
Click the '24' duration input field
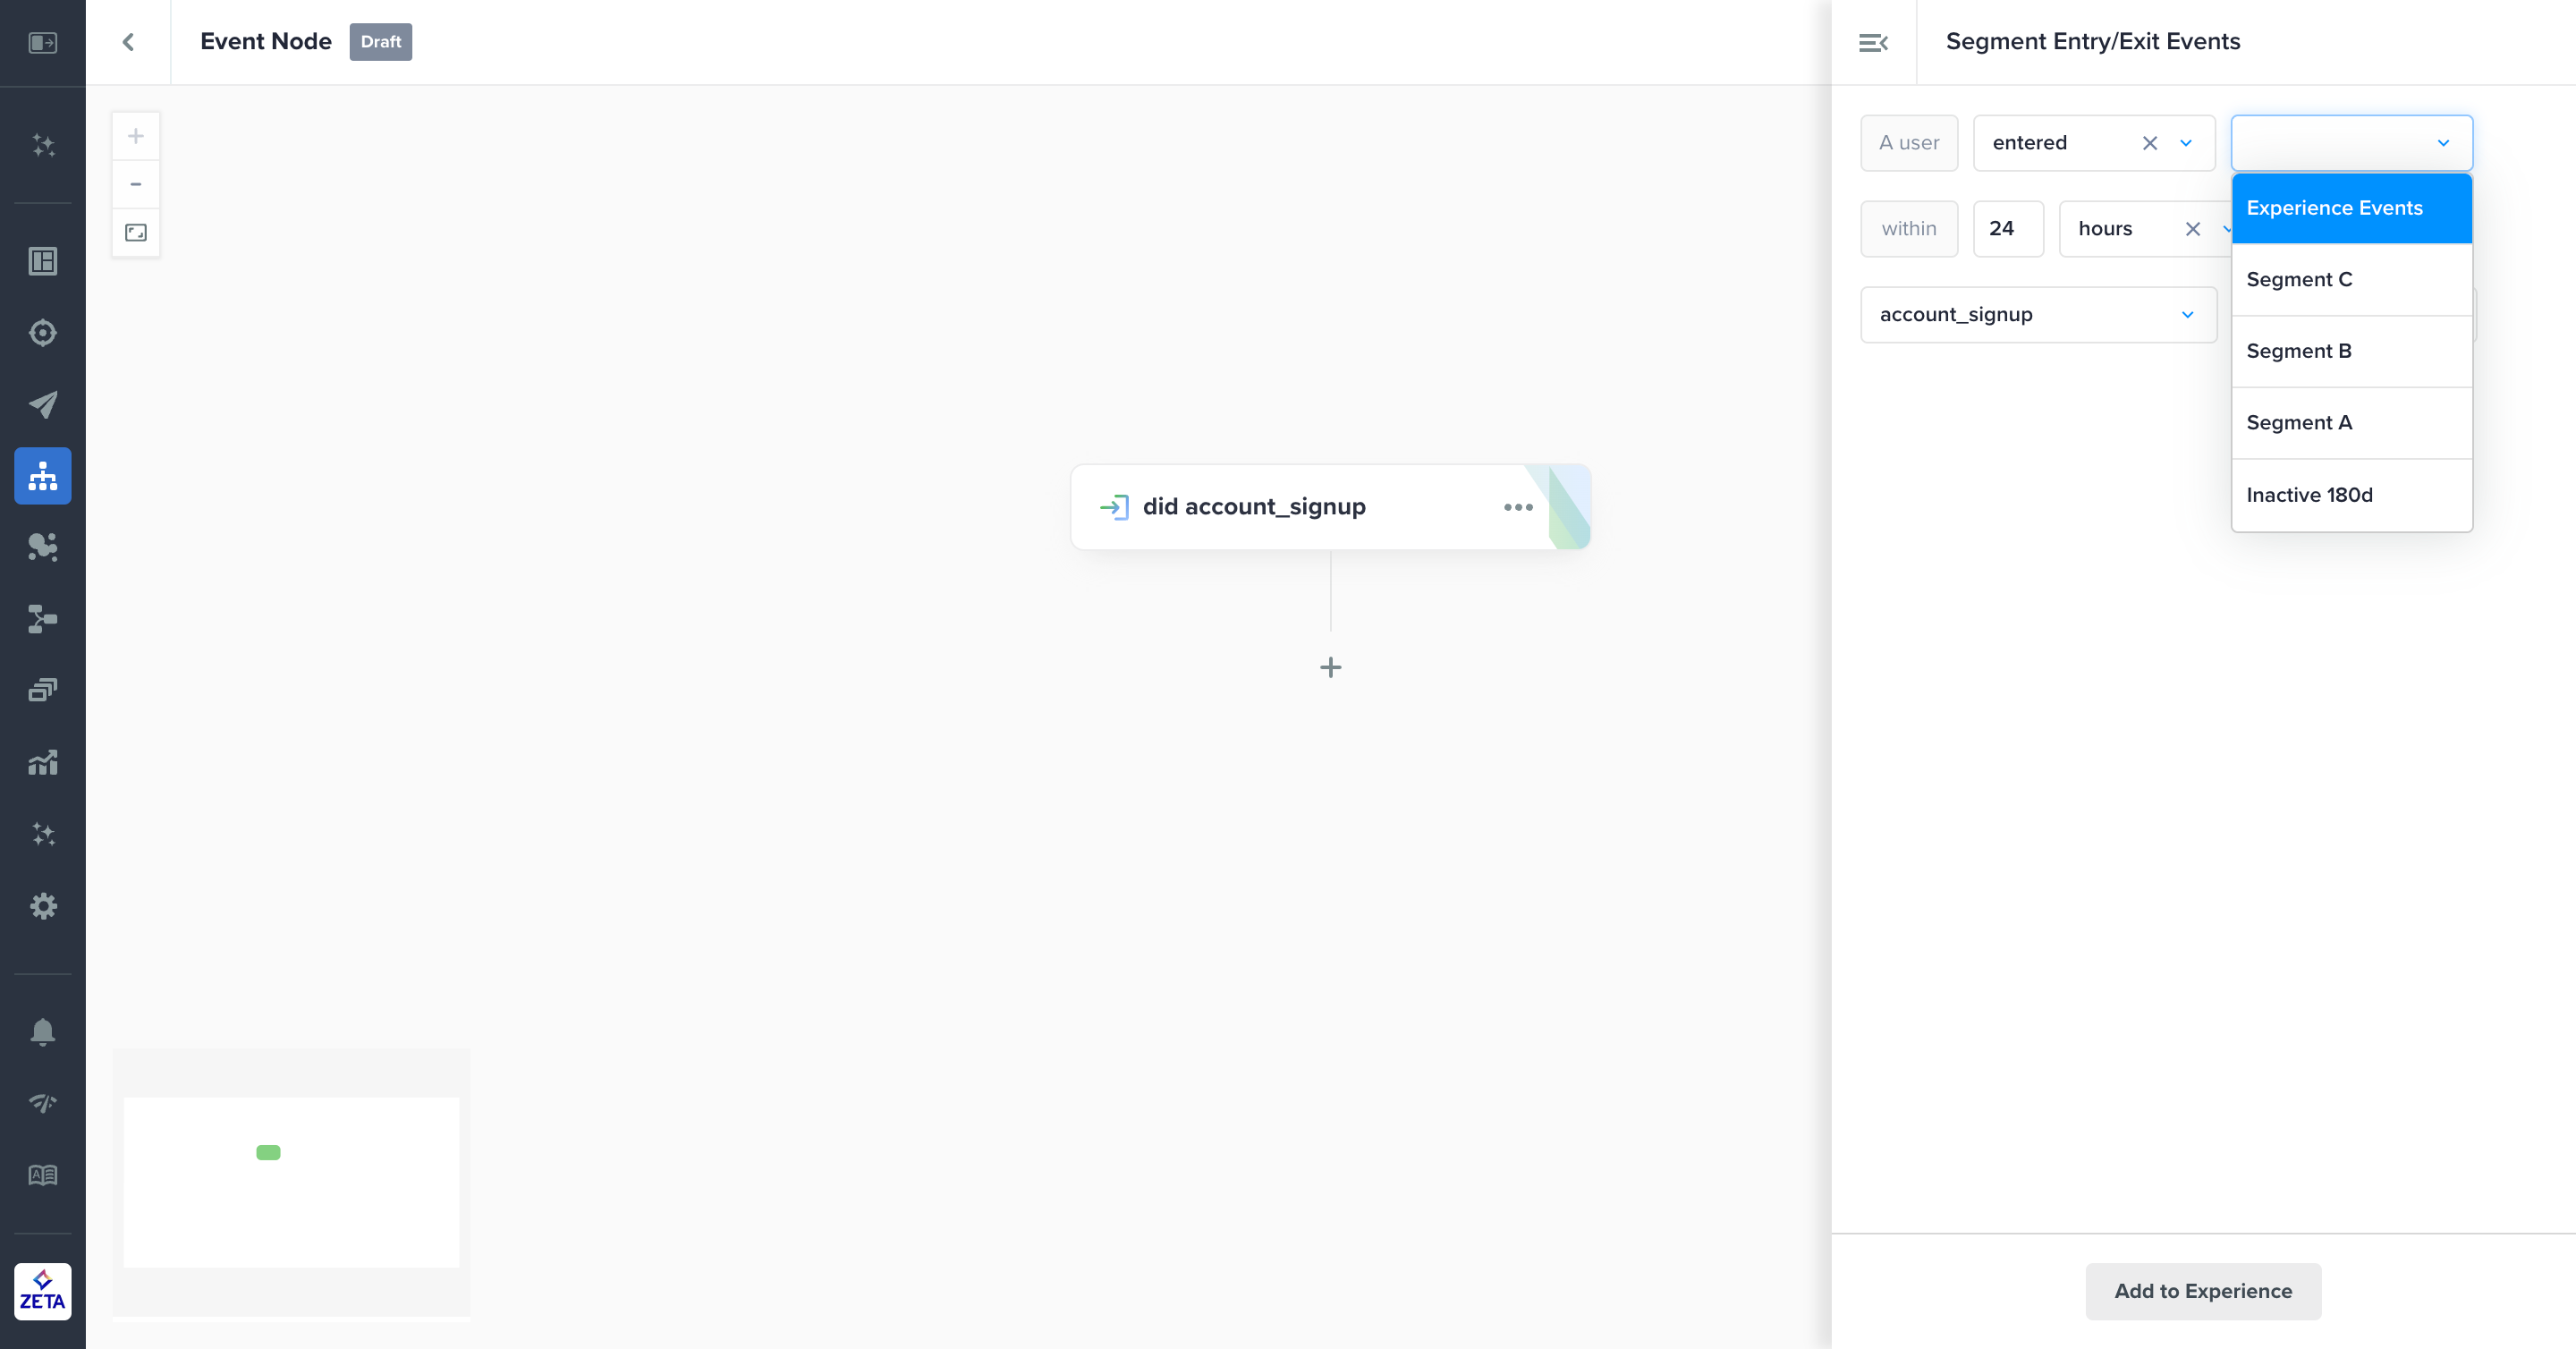(x=2007, y=229)
